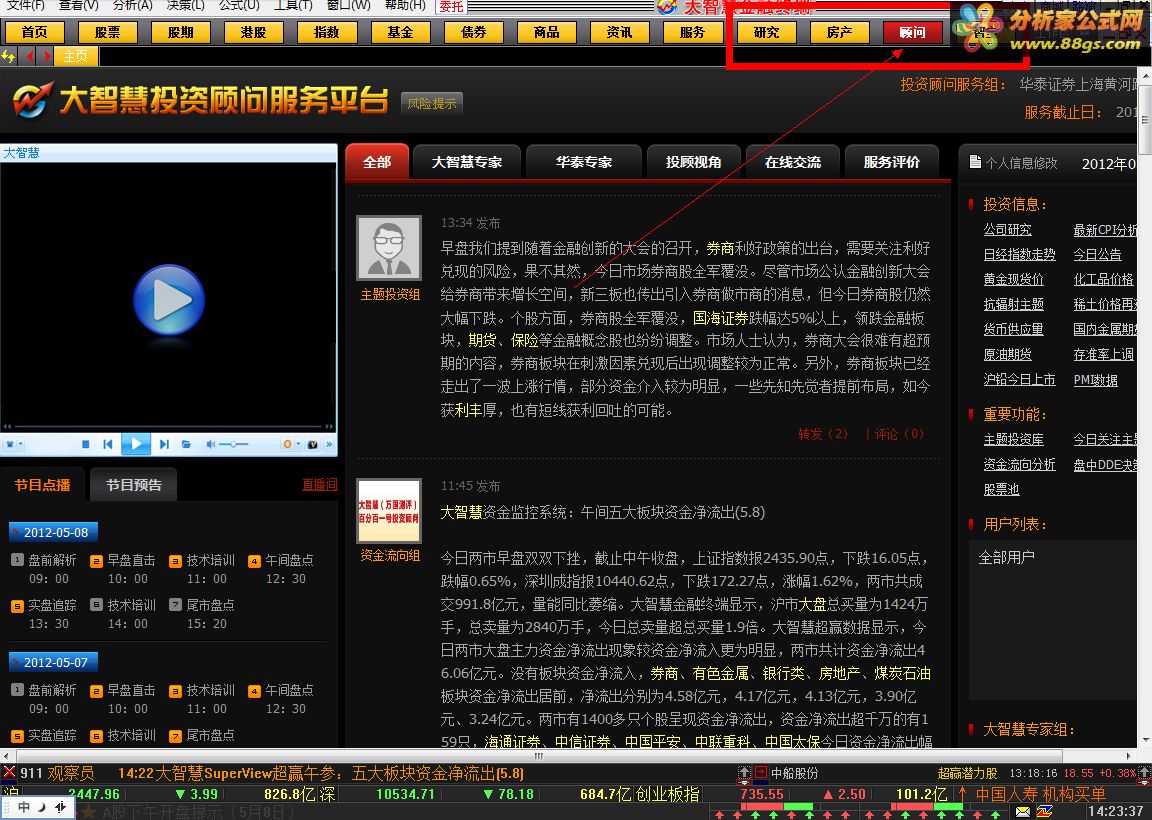The image size is (1152, 820).
Task: Open file icon in media player bar
Action: [186, 444]
